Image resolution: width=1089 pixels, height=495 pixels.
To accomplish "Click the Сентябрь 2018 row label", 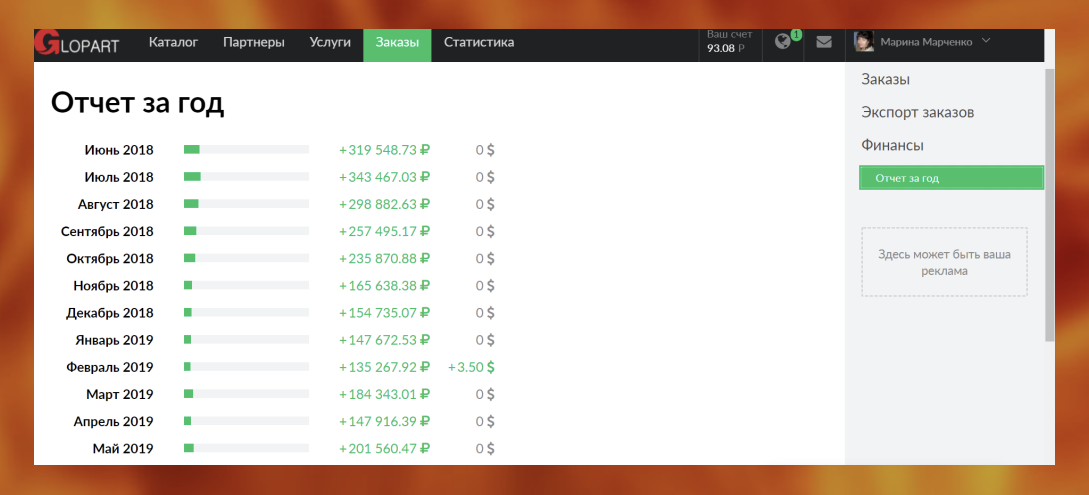I will [x=108, y=231].
